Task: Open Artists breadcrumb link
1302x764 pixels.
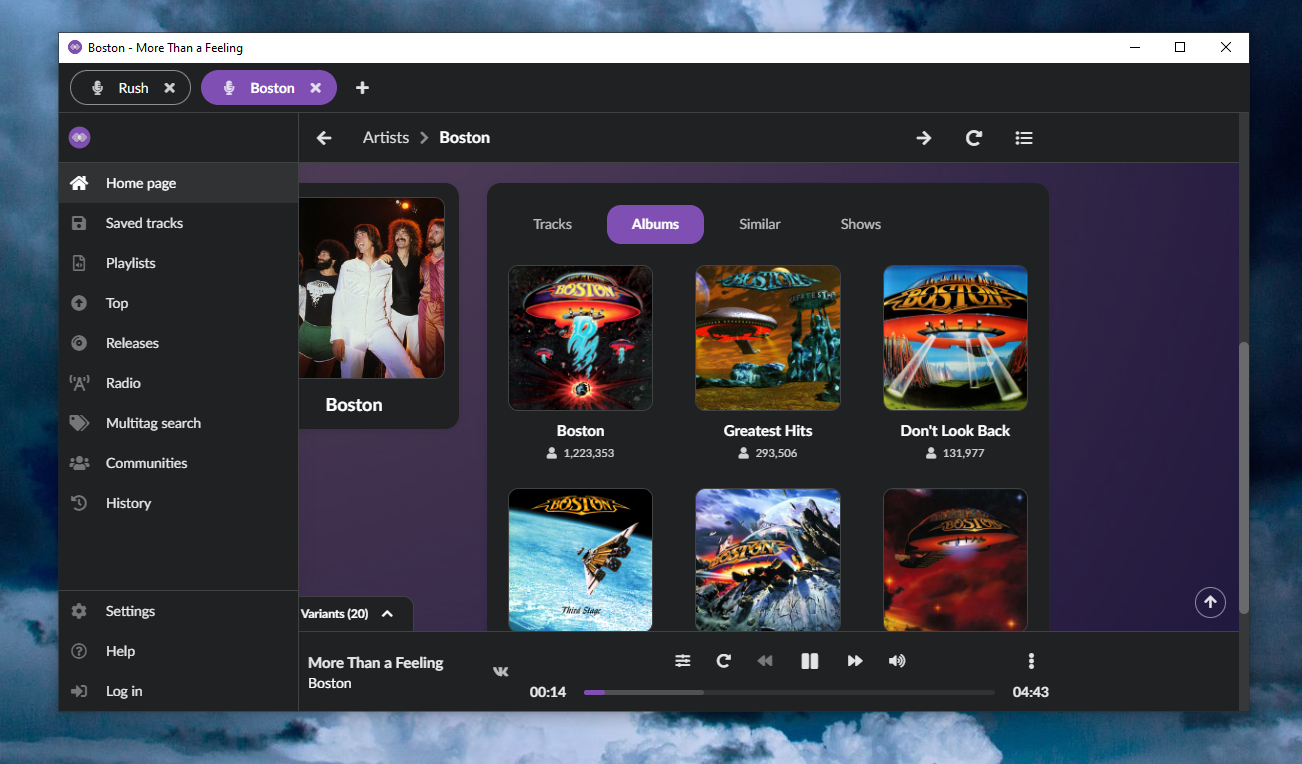Action: [386, 138]
